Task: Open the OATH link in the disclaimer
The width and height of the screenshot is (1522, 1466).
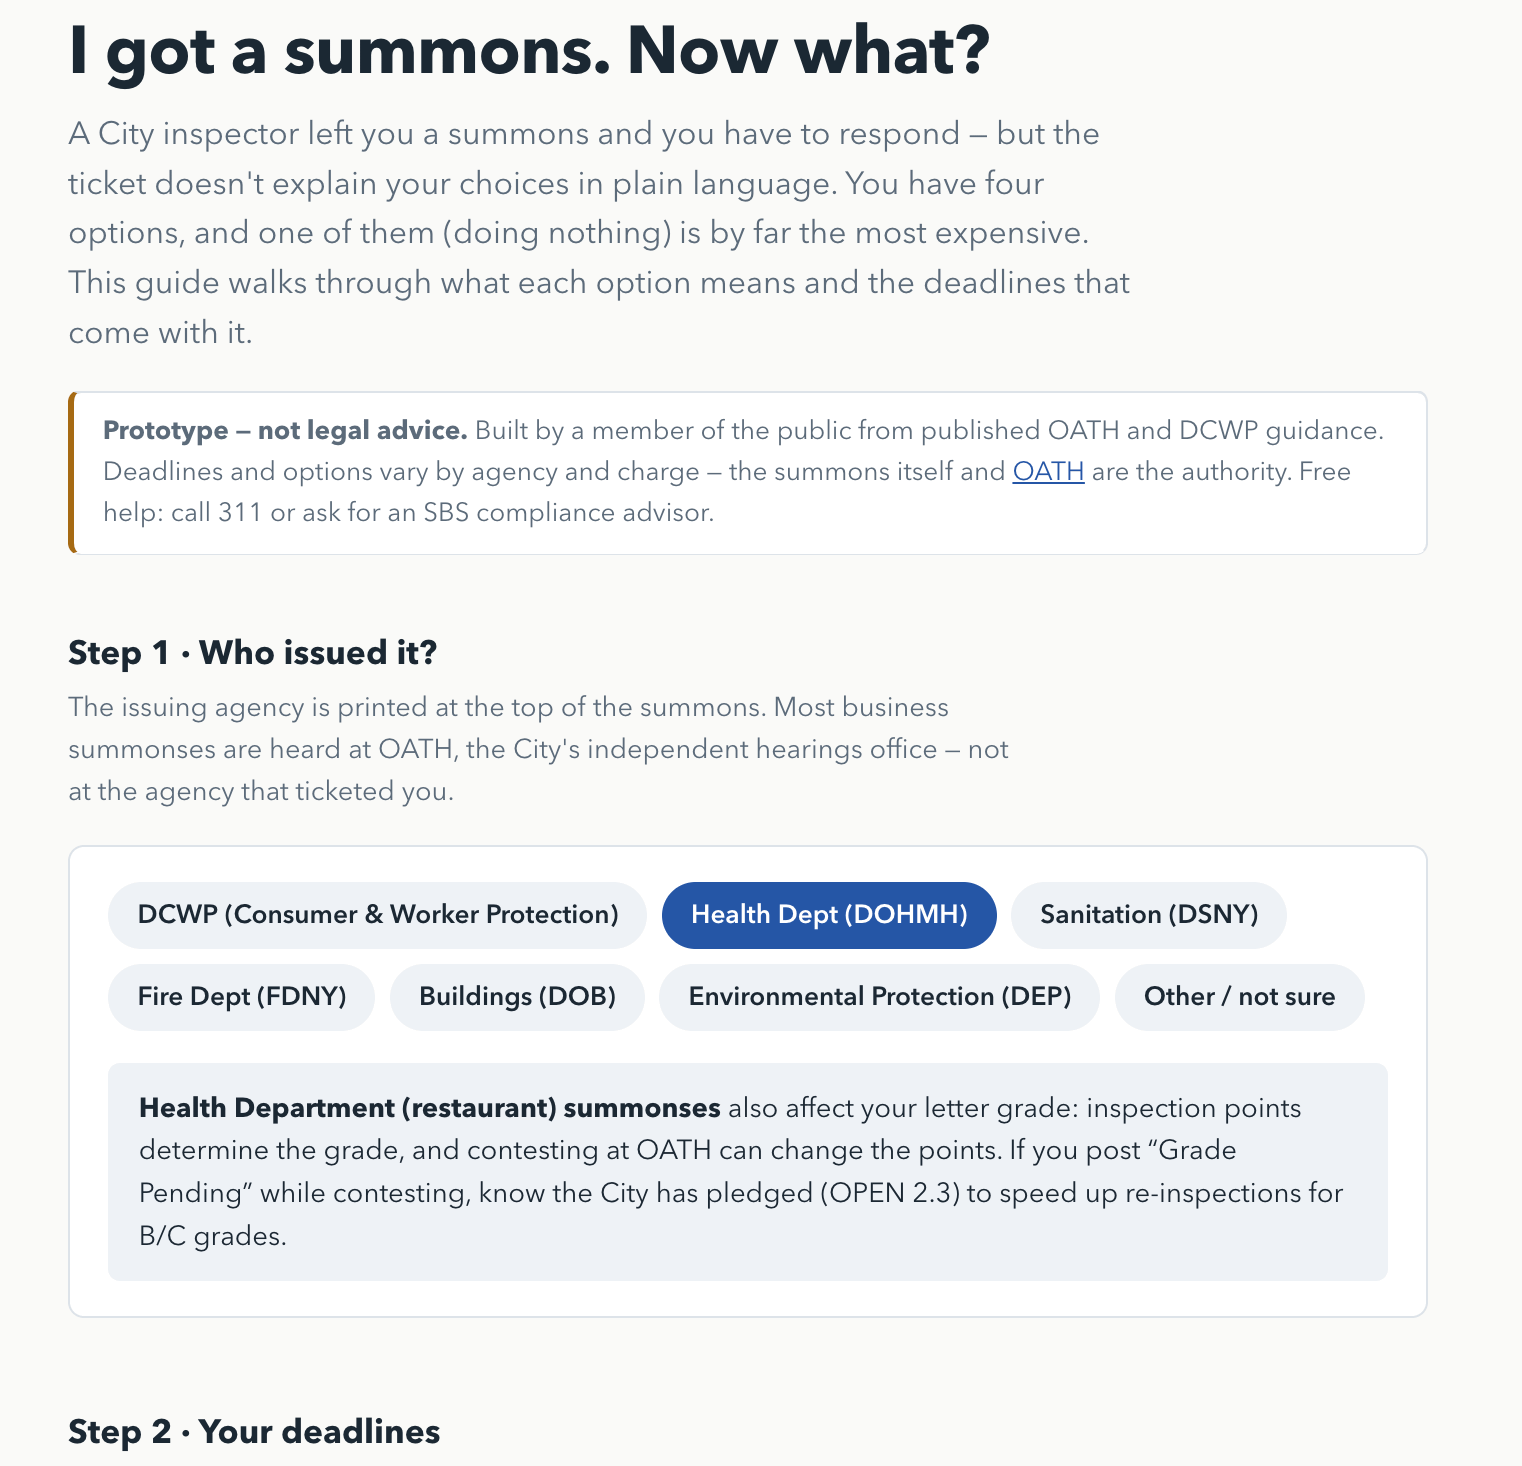Action: tap(1048, 471)
